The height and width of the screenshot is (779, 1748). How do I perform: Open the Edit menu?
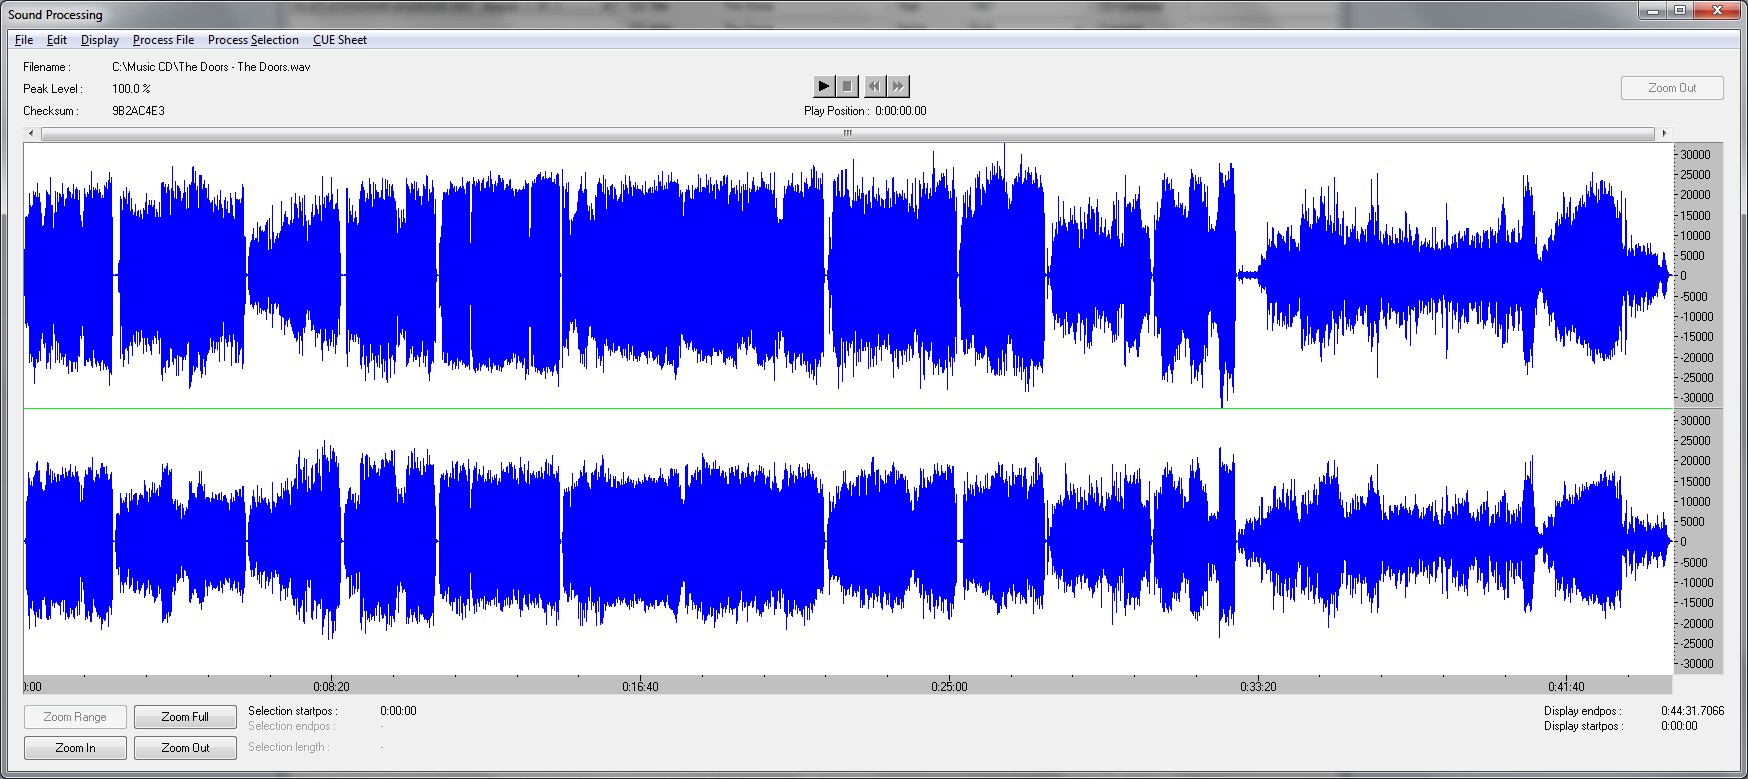pyautogui.click(x=57, y=40)
